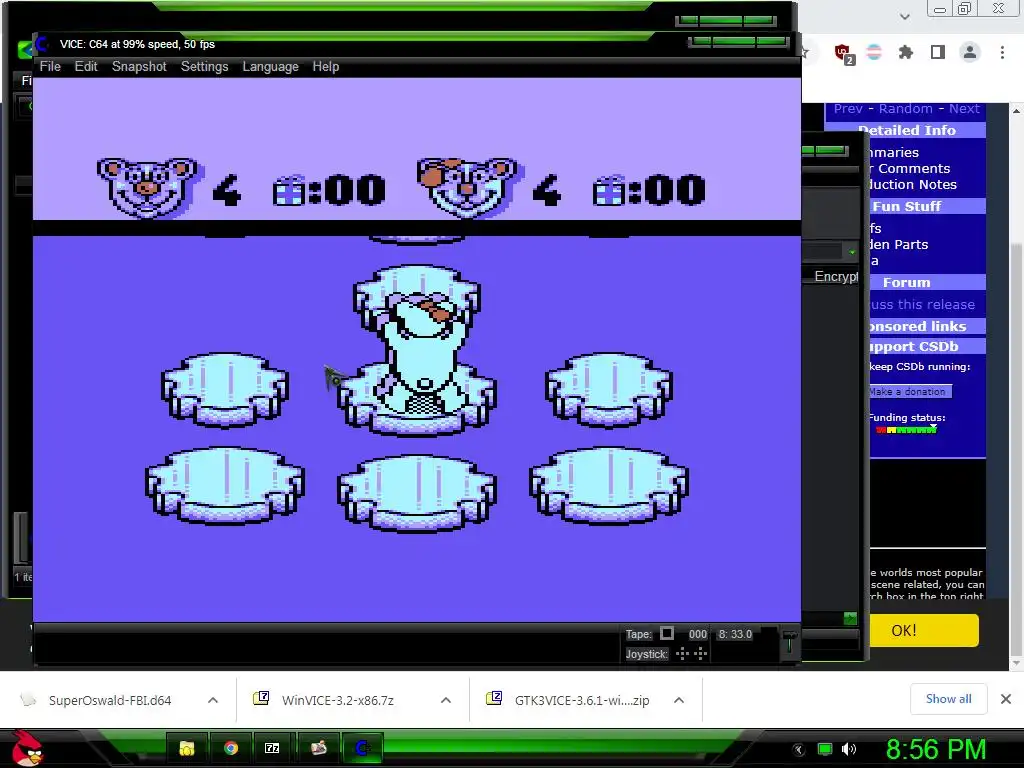Click the CSDb funding status bar
This screenshot has width=1024, height=768.
pyautogui.click(x=906, y=430)
